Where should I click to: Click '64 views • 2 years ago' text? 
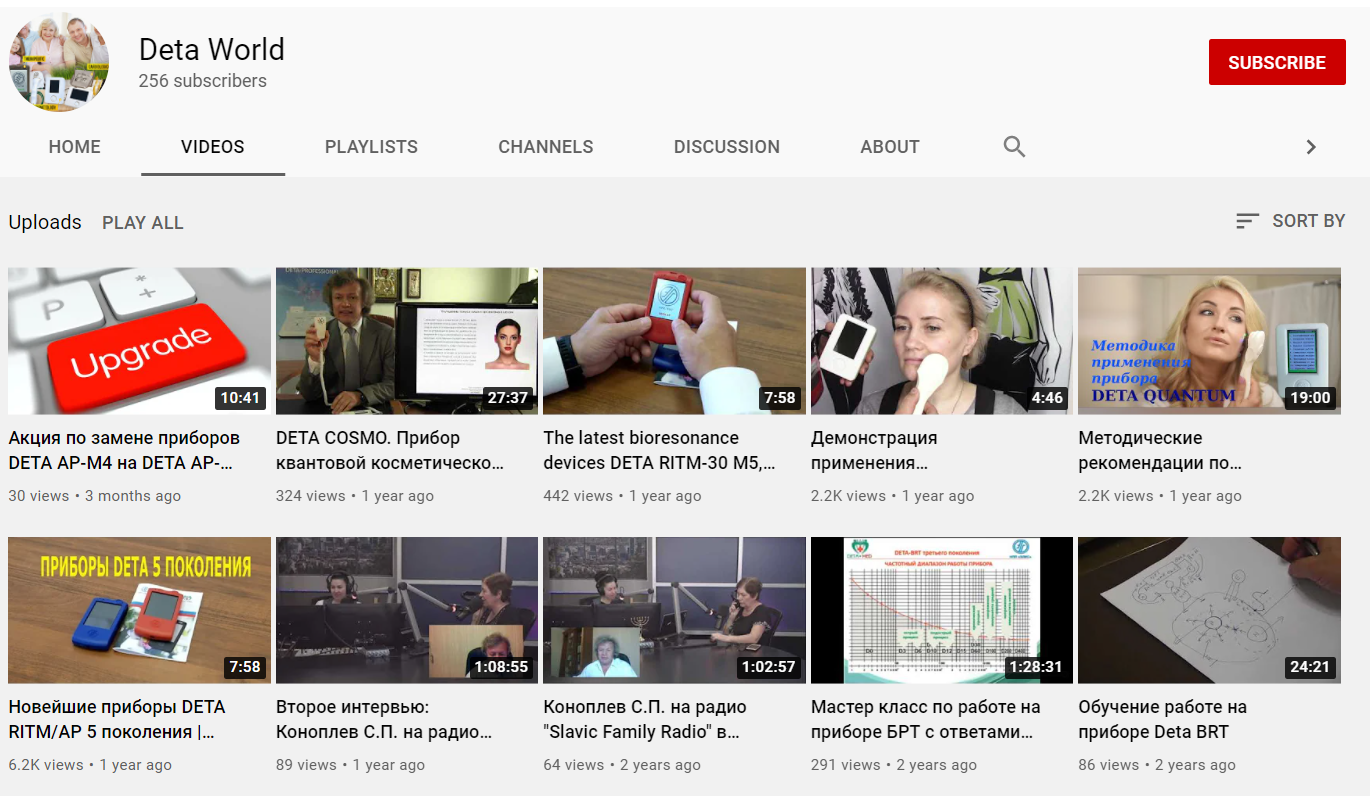click(x=622, y=765)
